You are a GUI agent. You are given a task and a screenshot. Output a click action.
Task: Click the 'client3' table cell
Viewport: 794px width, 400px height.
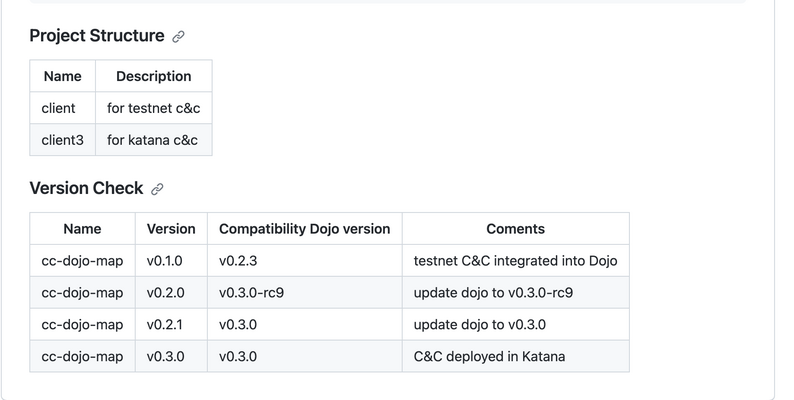[x=62, y=140]
